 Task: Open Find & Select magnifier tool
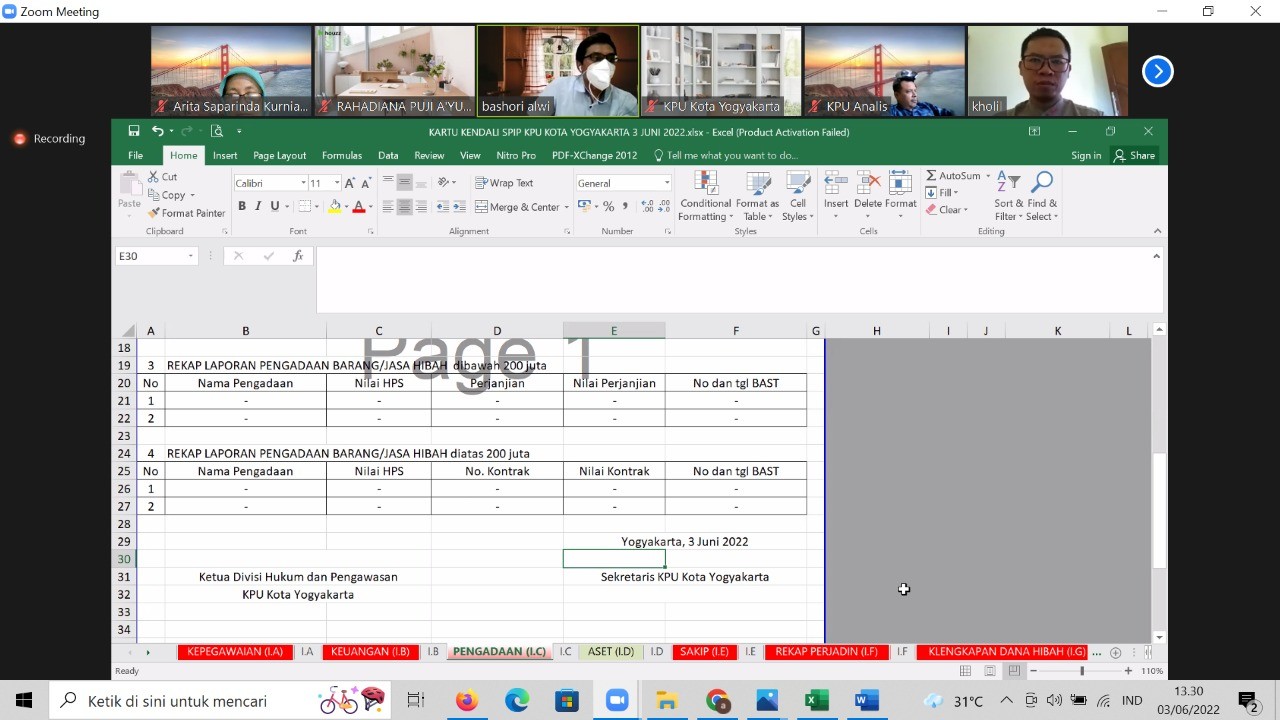pyautogui.click(x=1042, y=196)
